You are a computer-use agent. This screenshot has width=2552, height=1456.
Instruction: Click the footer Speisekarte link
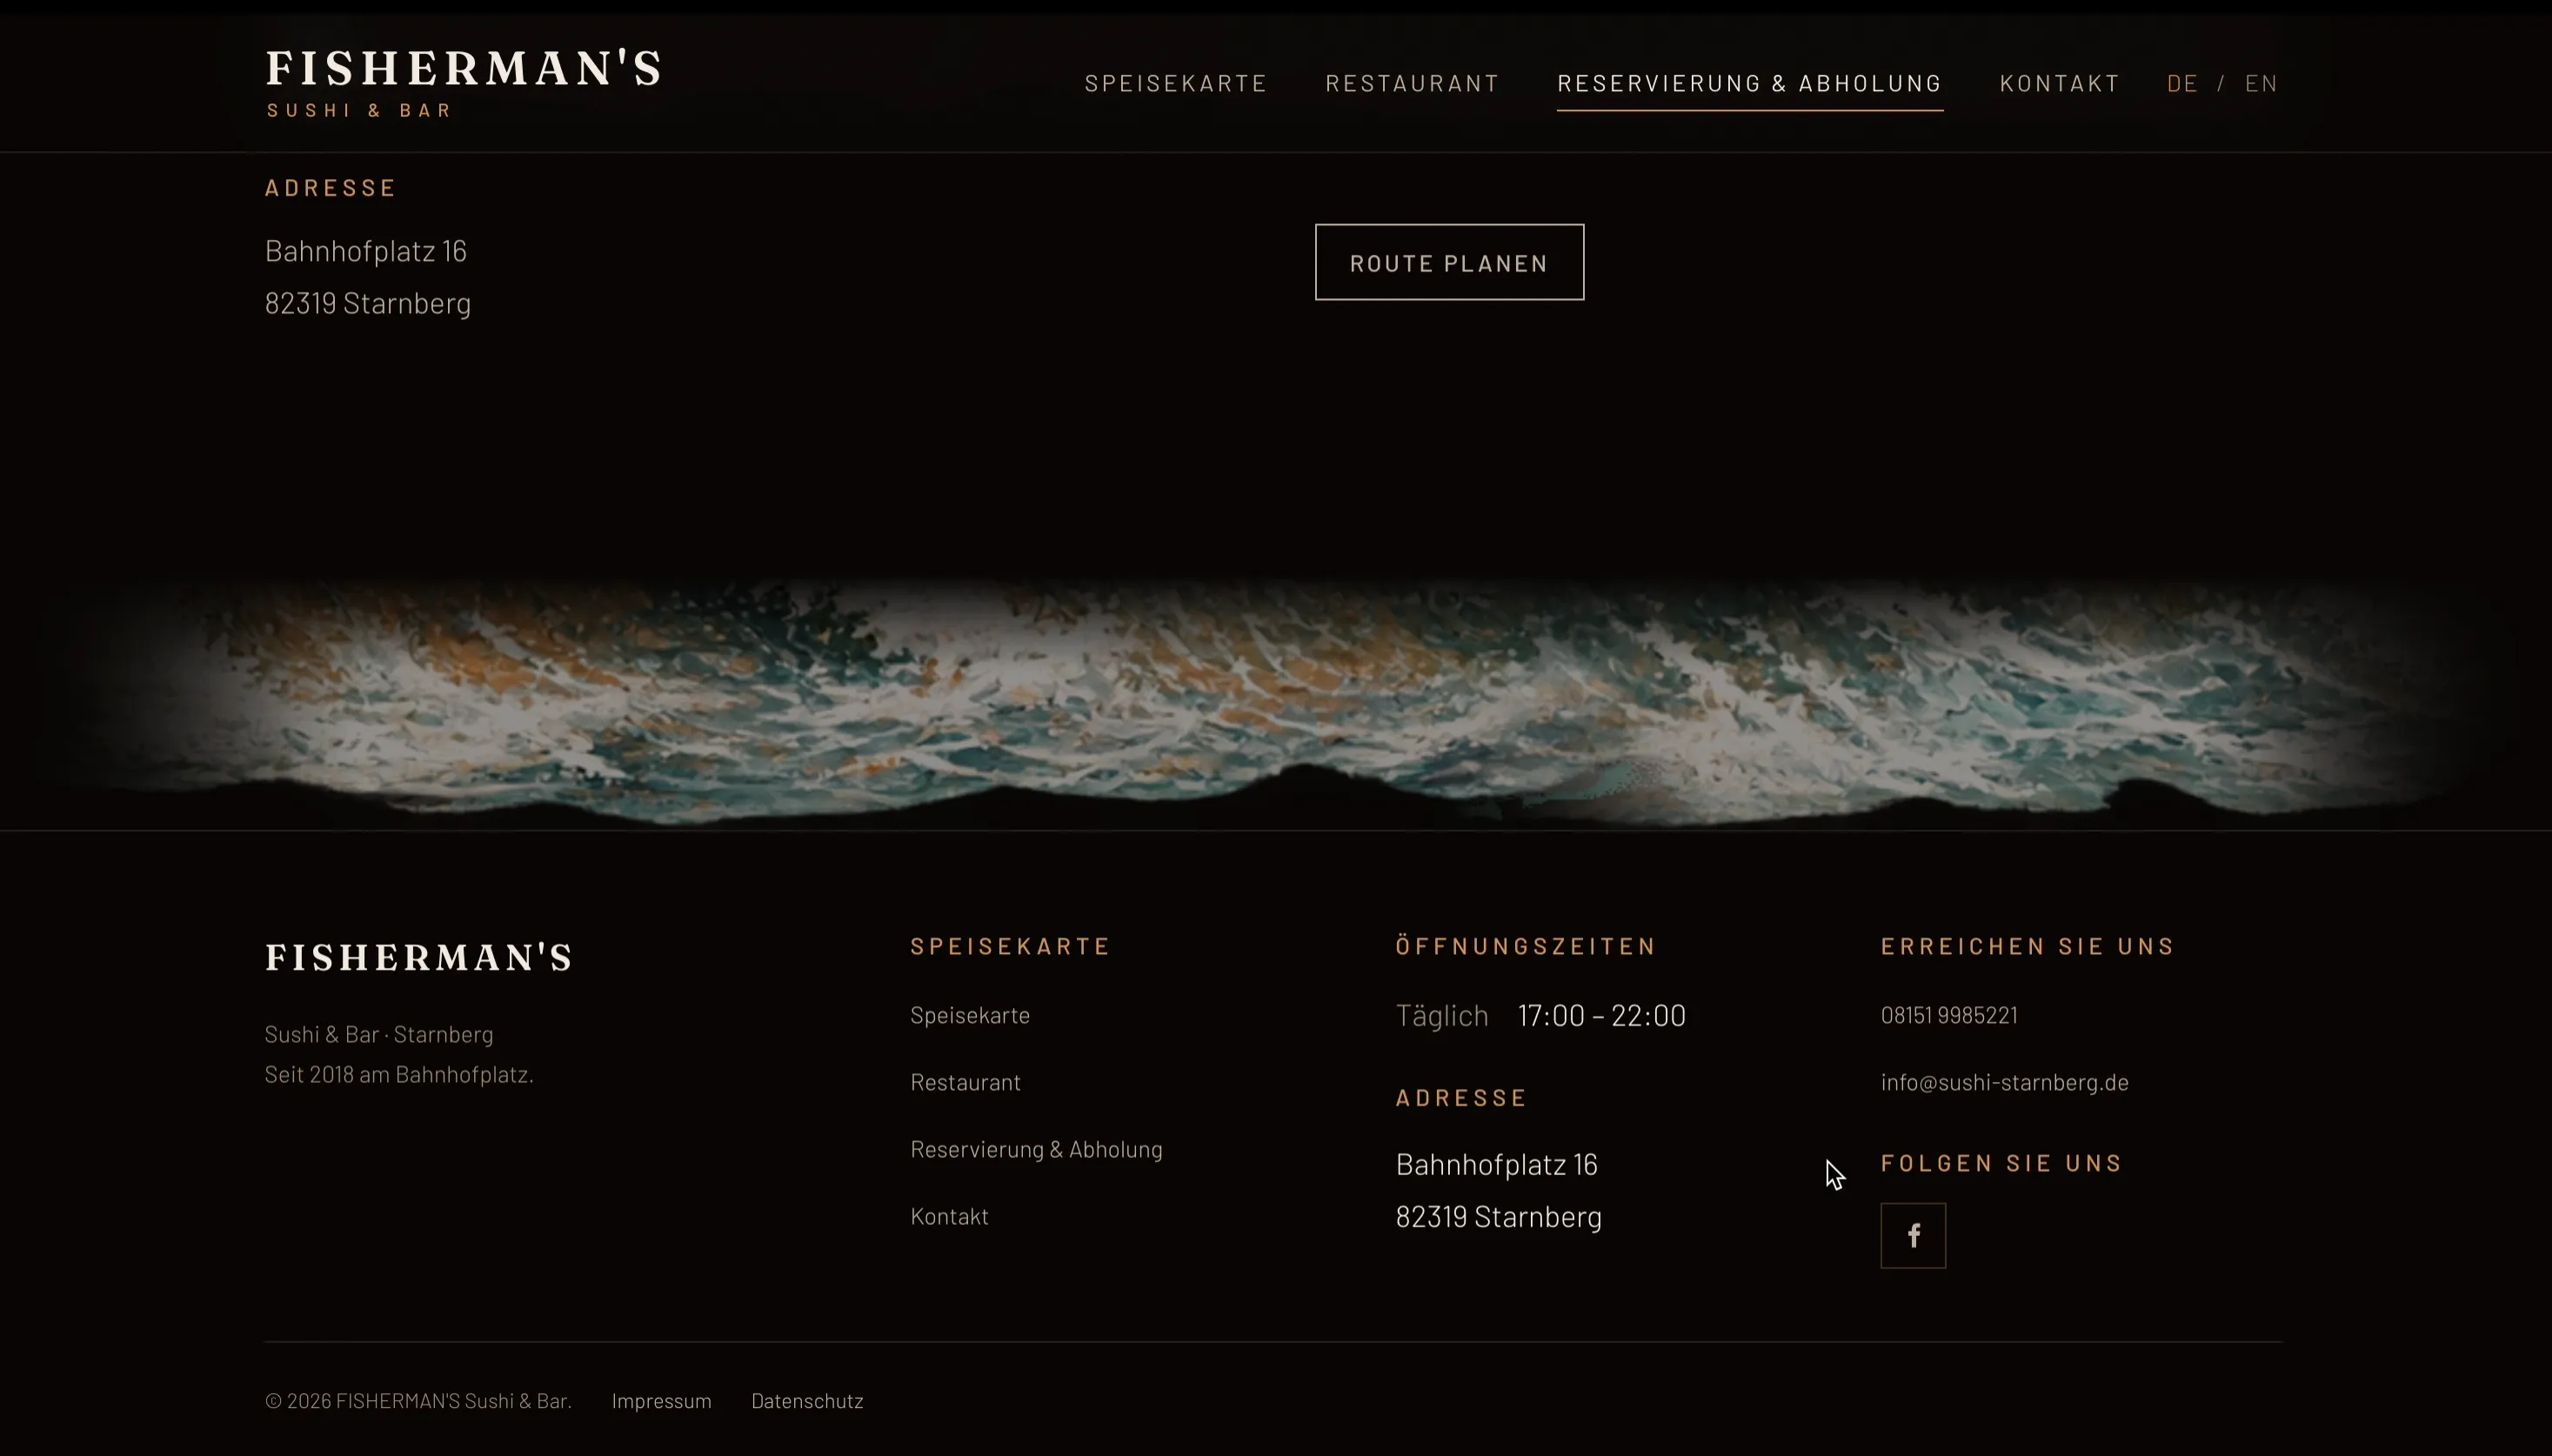[x=969, y=1015]
